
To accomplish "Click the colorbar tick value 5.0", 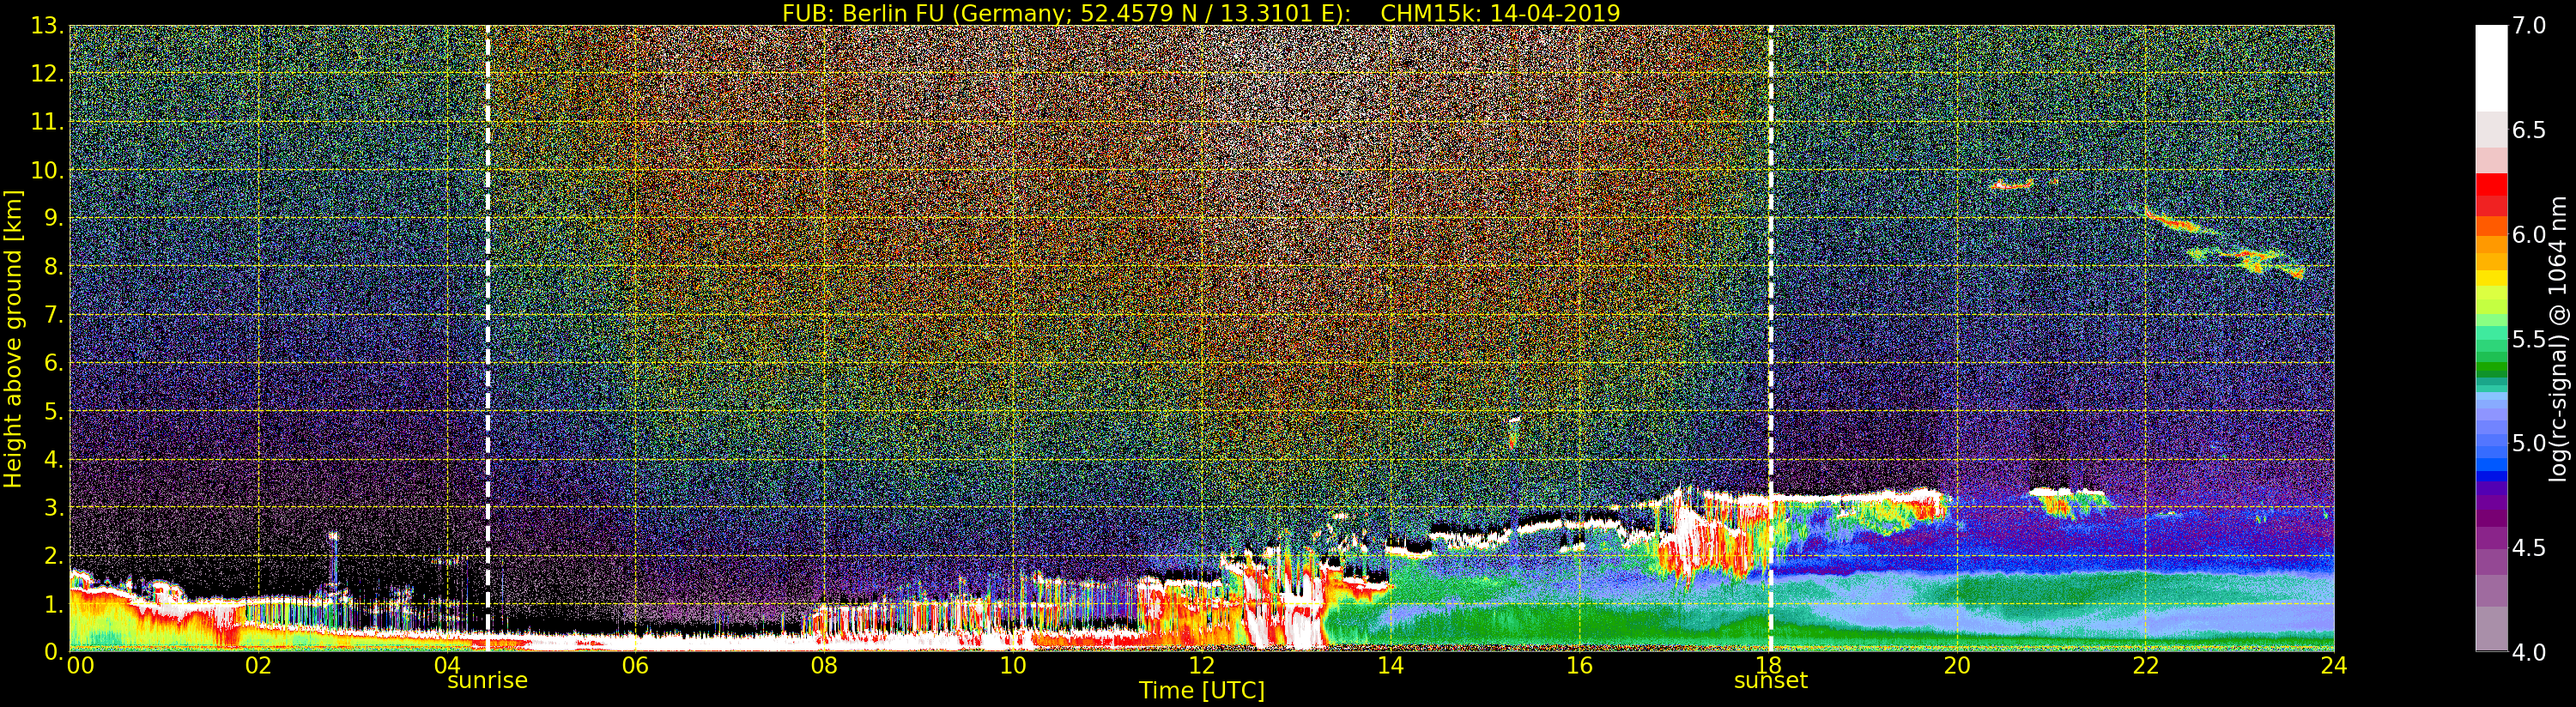I will (x=2529, y=443).
